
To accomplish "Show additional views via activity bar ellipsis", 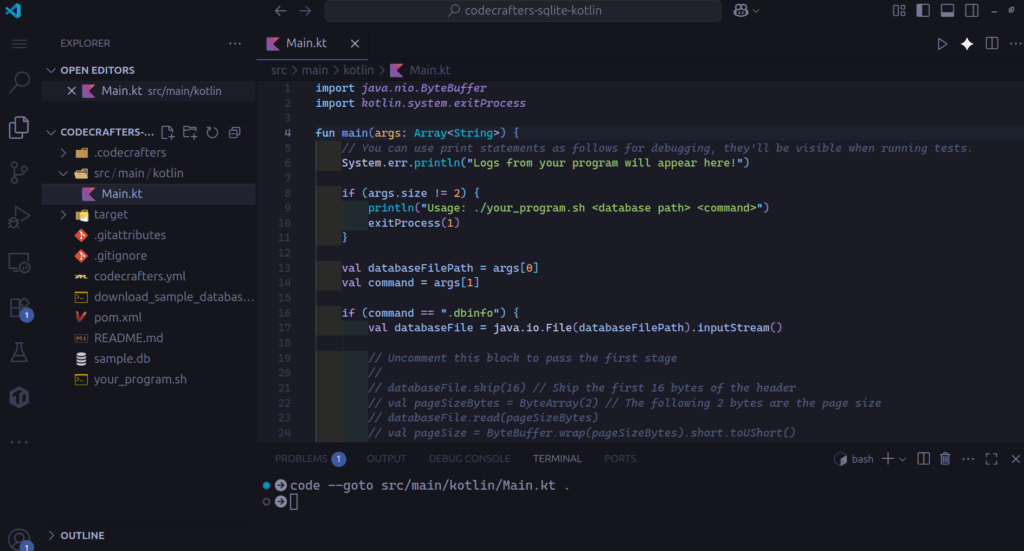I will pos(20,442).
